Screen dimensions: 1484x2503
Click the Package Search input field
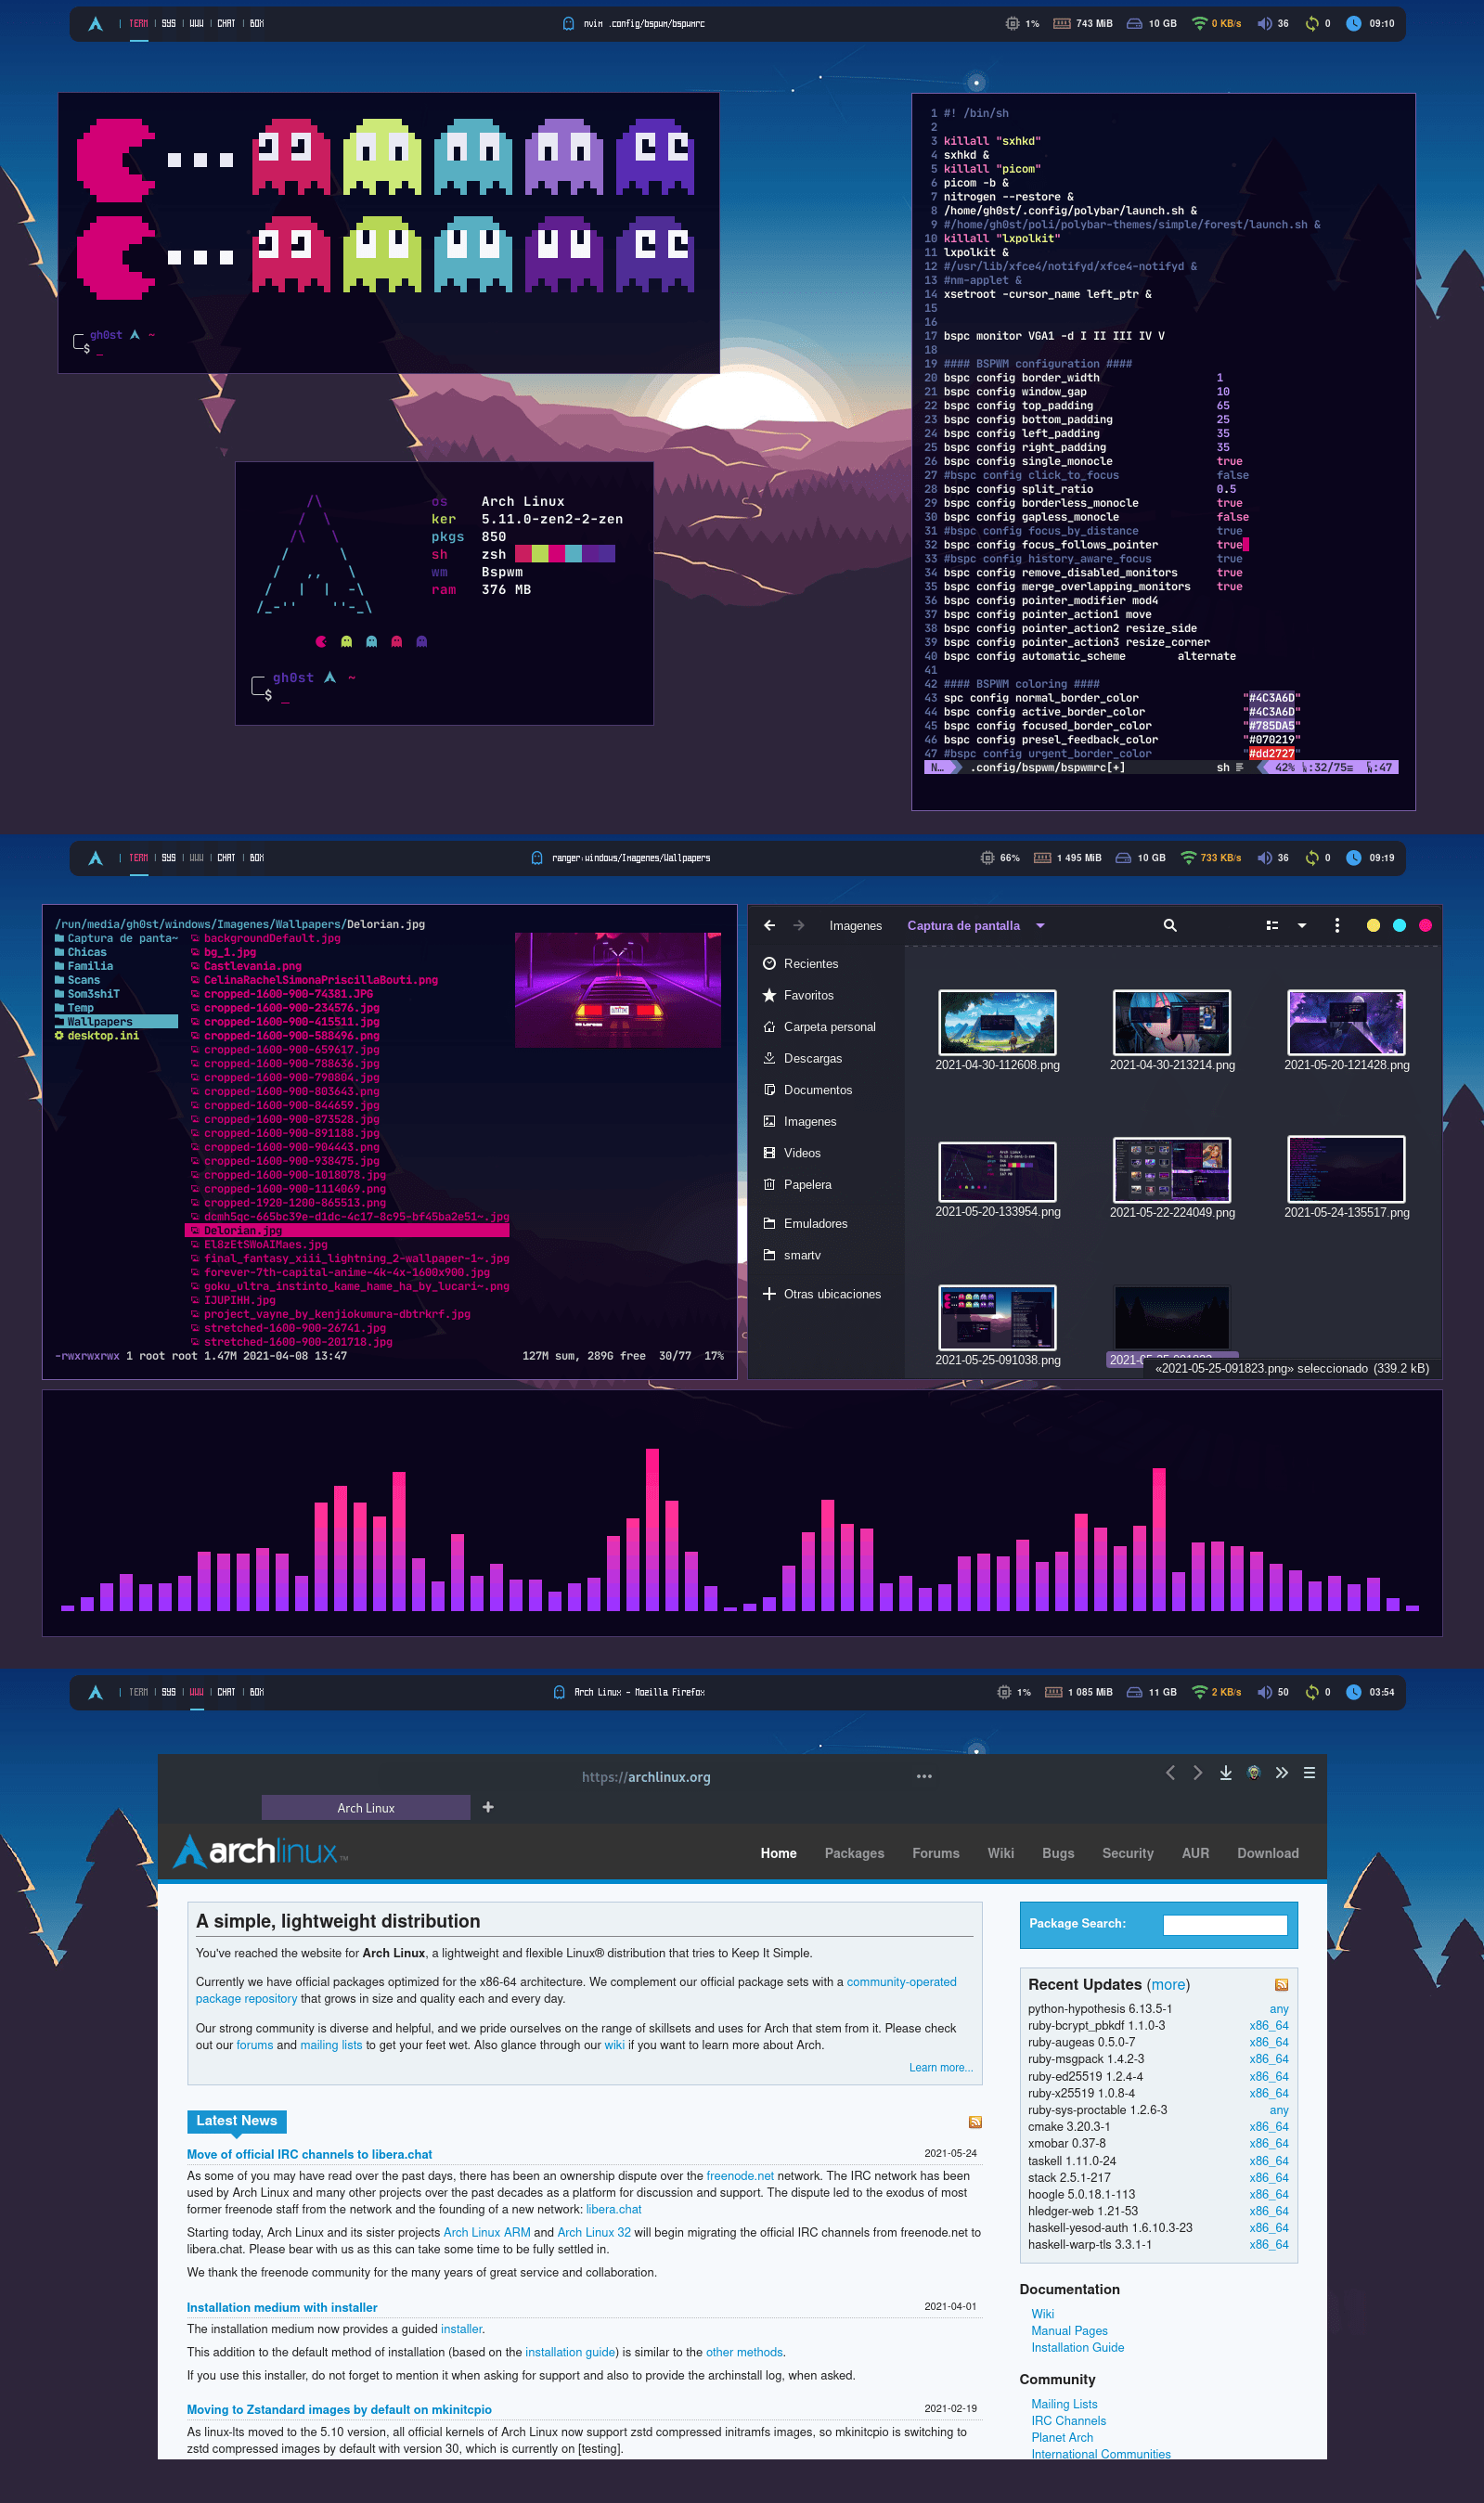click(x=1224, y=1924)
